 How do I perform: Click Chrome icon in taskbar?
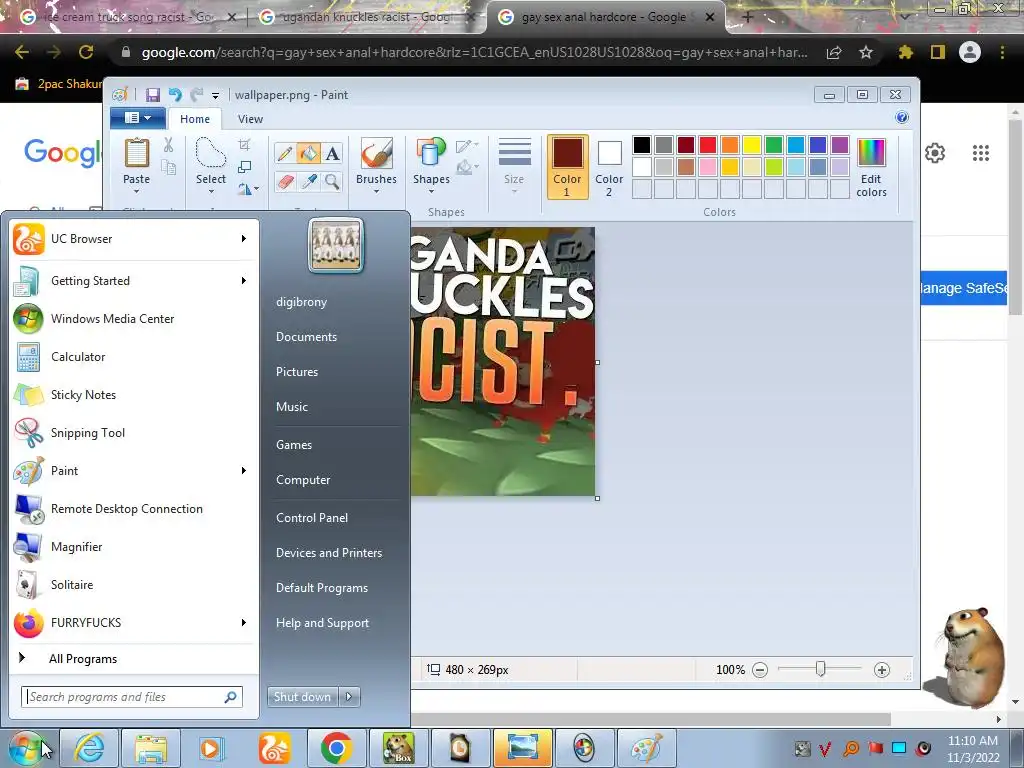(336, 748)
